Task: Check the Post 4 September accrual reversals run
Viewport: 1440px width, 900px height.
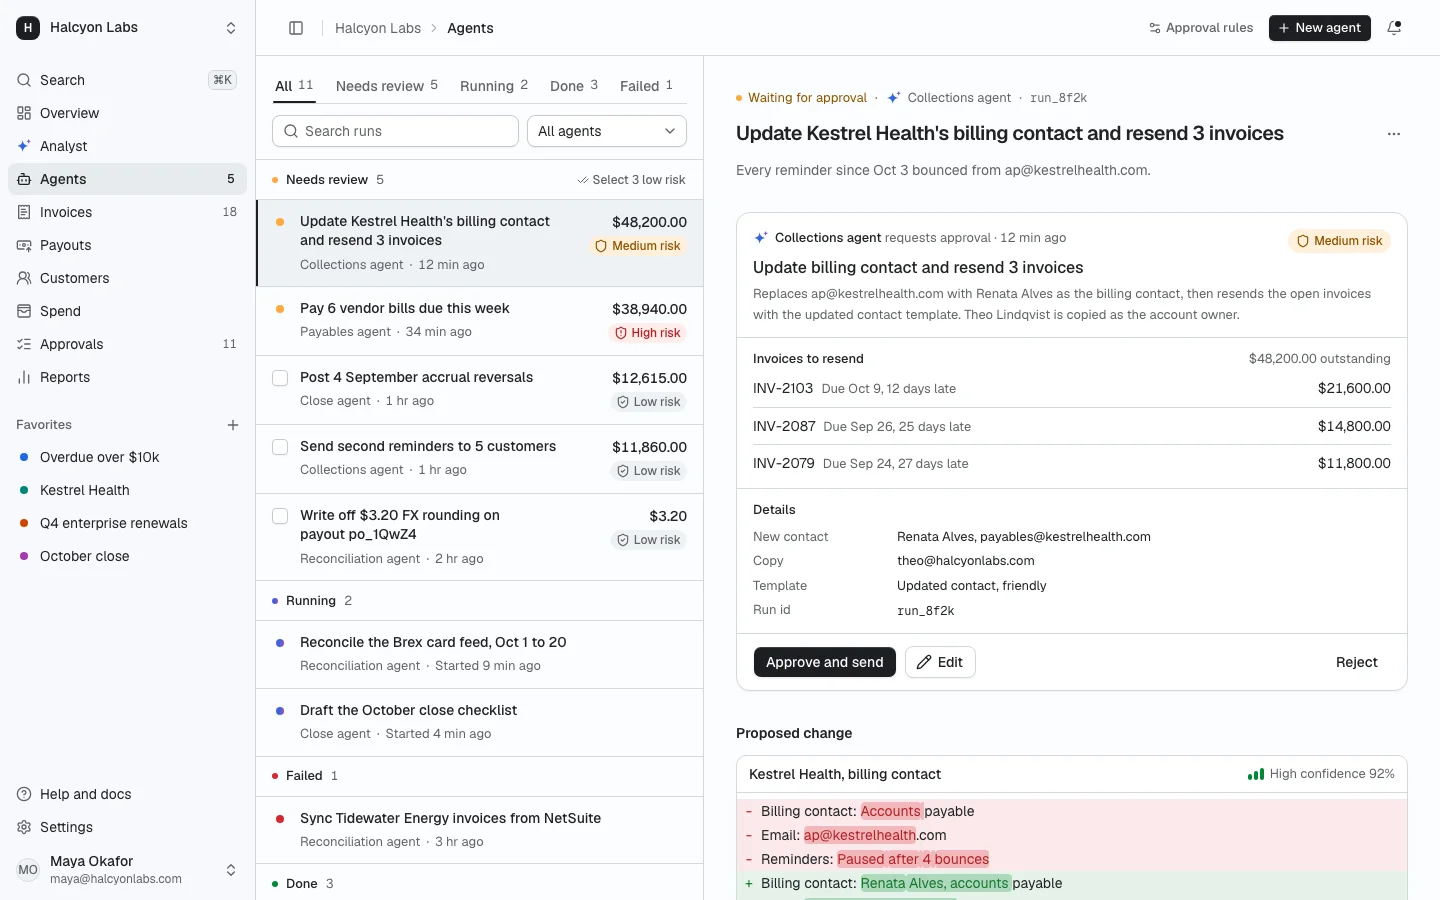Action: pyautogui.click(x=280, y=378)
